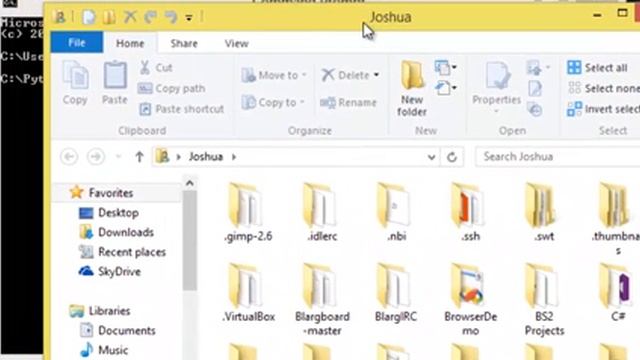Click the Cut scissors button
Screen dimensions: 640x360
click(x=156, y=68)
